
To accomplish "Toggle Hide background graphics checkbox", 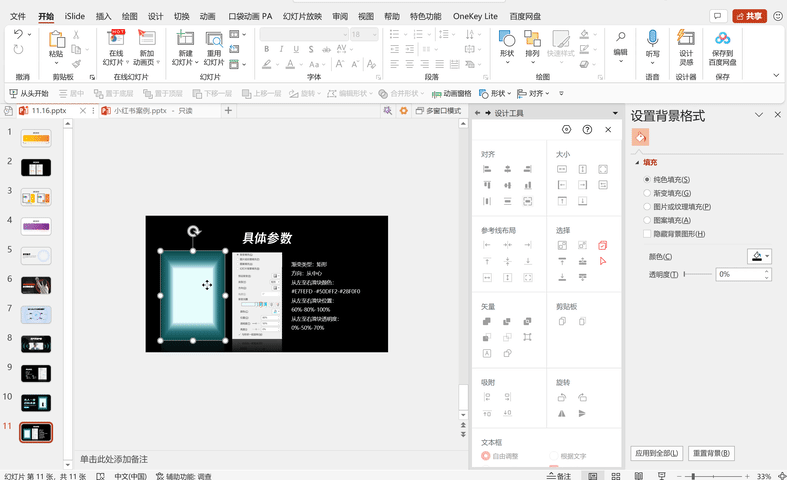I will click(647, 233).
